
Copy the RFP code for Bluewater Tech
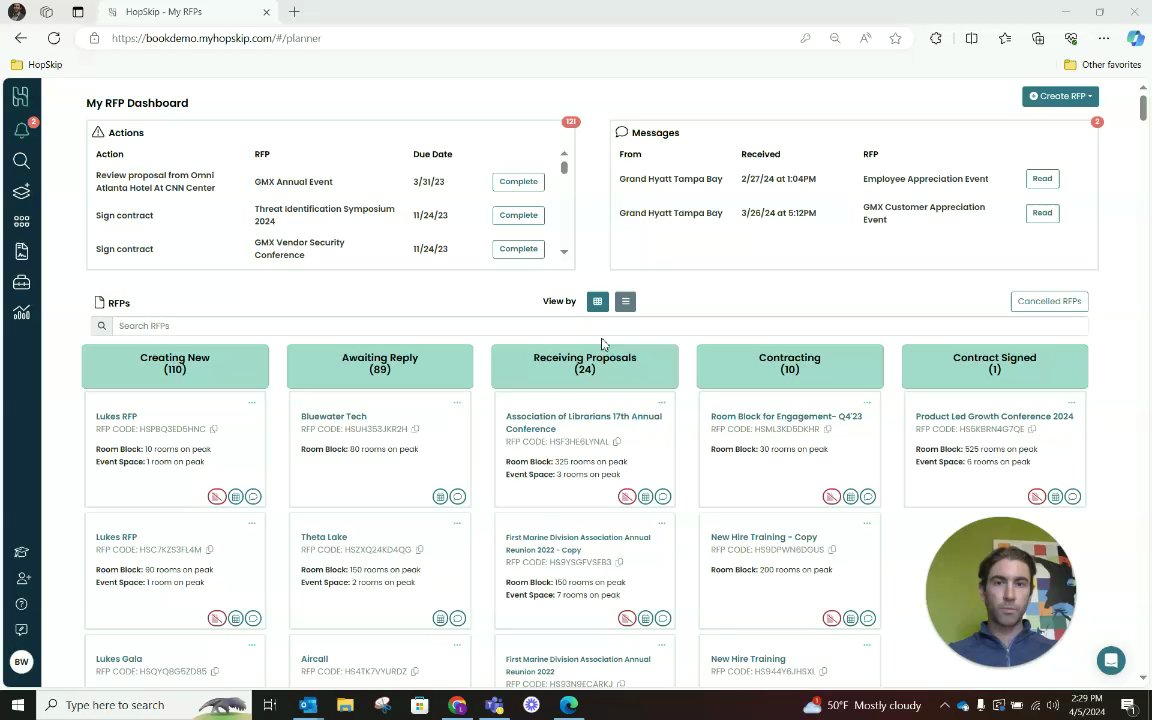coord(415,429)
